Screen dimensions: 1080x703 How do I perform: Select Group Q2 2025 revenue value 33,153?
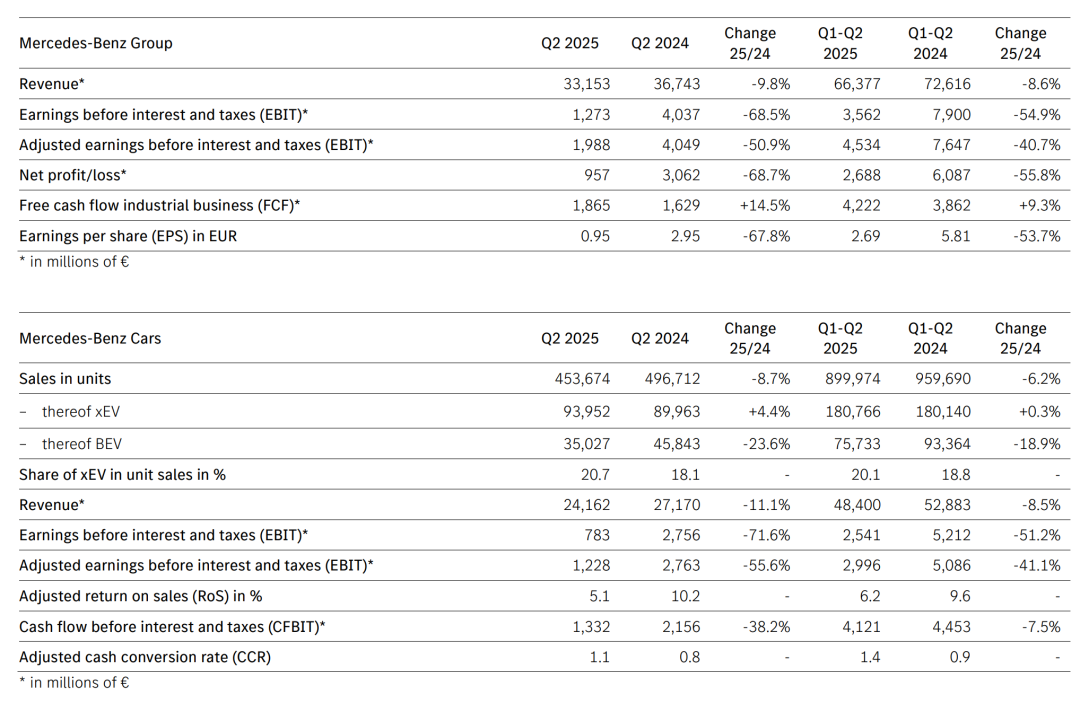[587, 84]
